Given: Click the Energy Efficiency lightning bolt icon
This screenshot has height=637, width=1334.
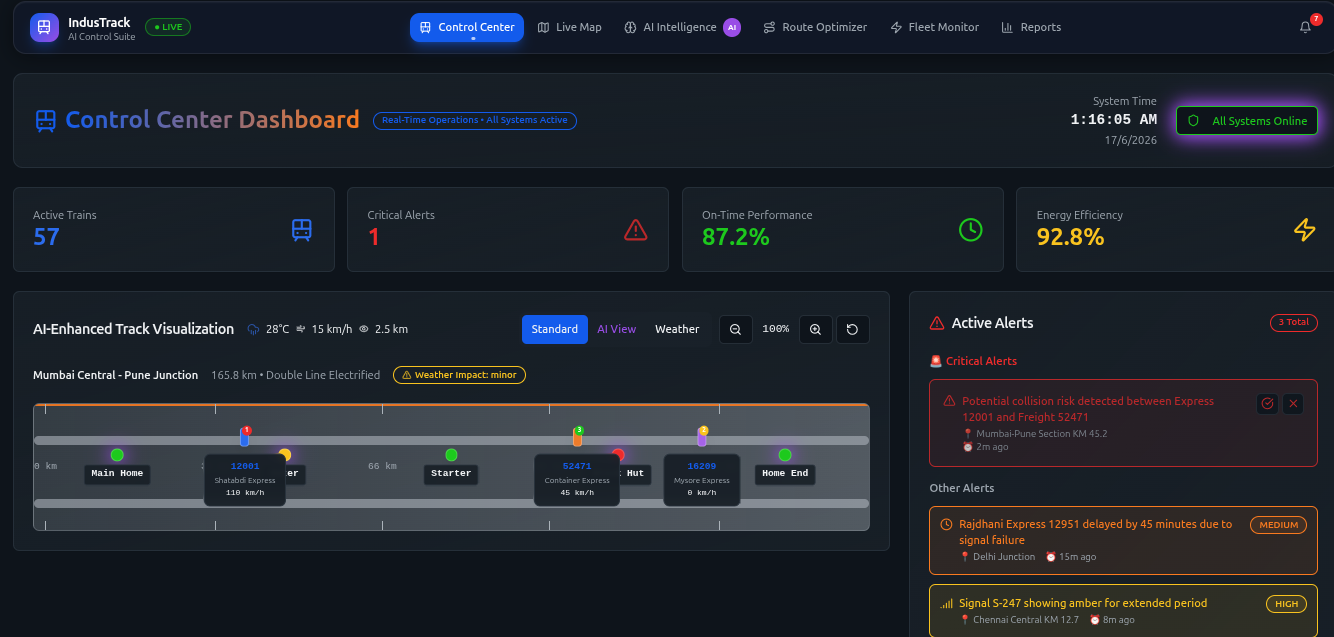Looking at the screenshot, I should tap(1305, 230).
